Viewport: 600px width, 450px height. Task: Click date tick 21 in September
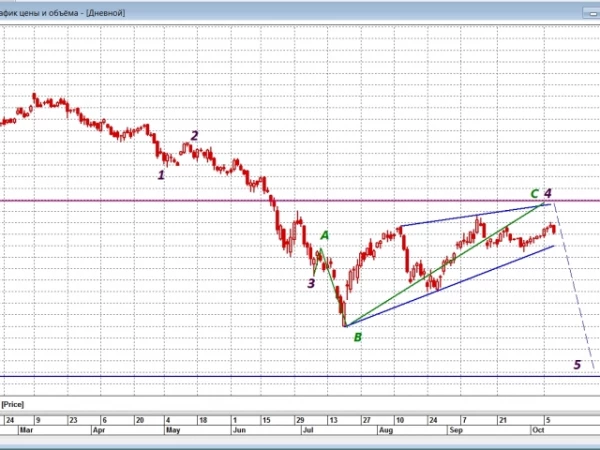503,420
